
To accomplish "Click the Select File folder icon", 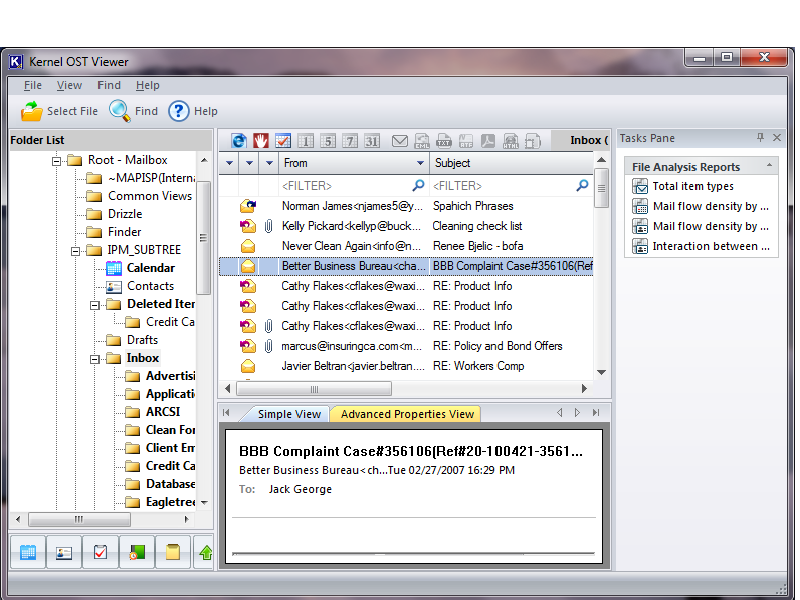I will (x=32, y=111).
